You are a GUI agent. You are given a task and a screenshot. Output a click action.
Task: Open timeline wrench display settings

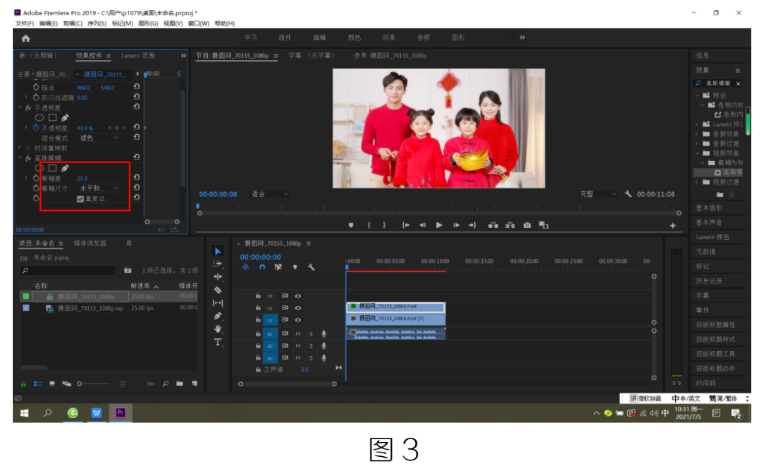(311, 267)
